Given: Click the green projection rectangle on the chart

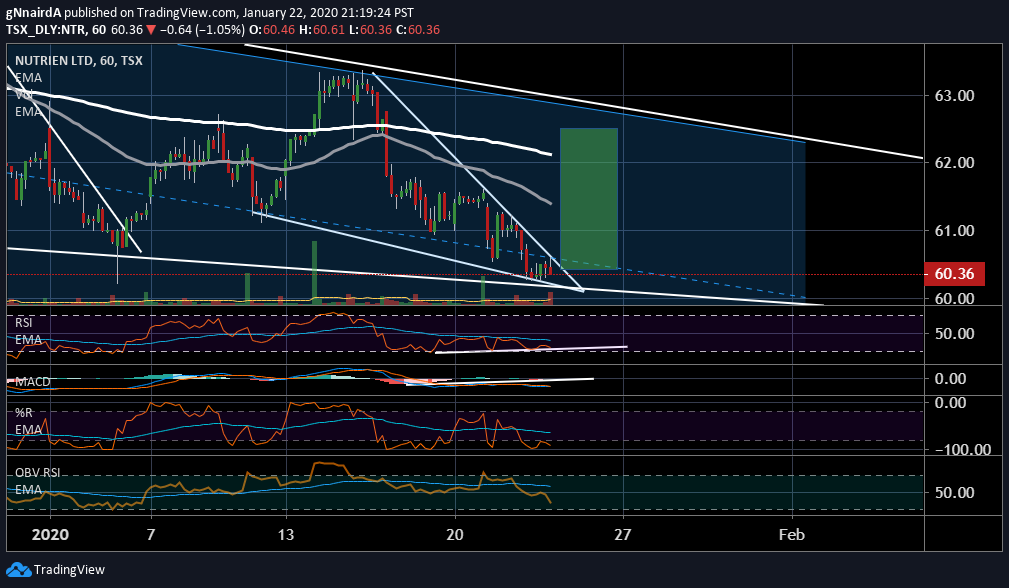Looking at the screenshot, I should point(589,198).
